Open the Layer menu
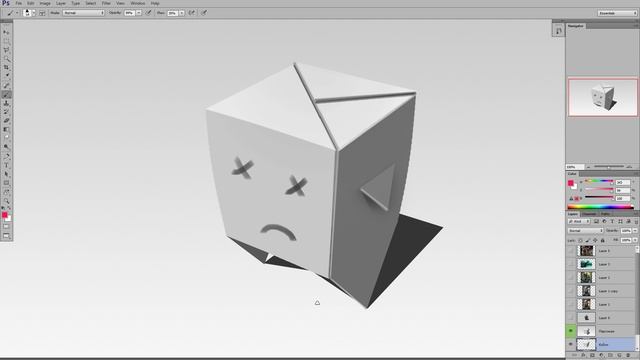 point(60,3)
